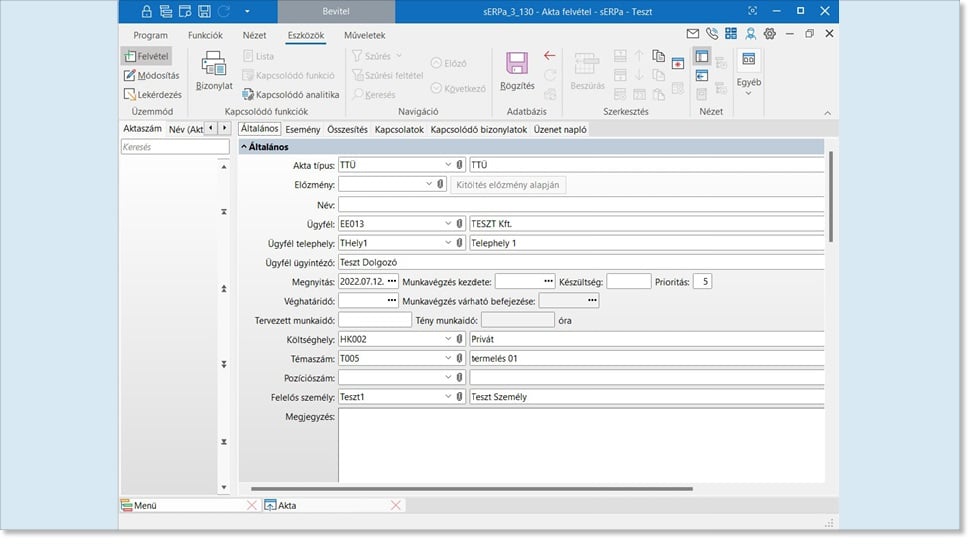The height and width of the screenshot is (550, 980).
Task: Open the Megnyitás date picker button
Action: (391, 282)
